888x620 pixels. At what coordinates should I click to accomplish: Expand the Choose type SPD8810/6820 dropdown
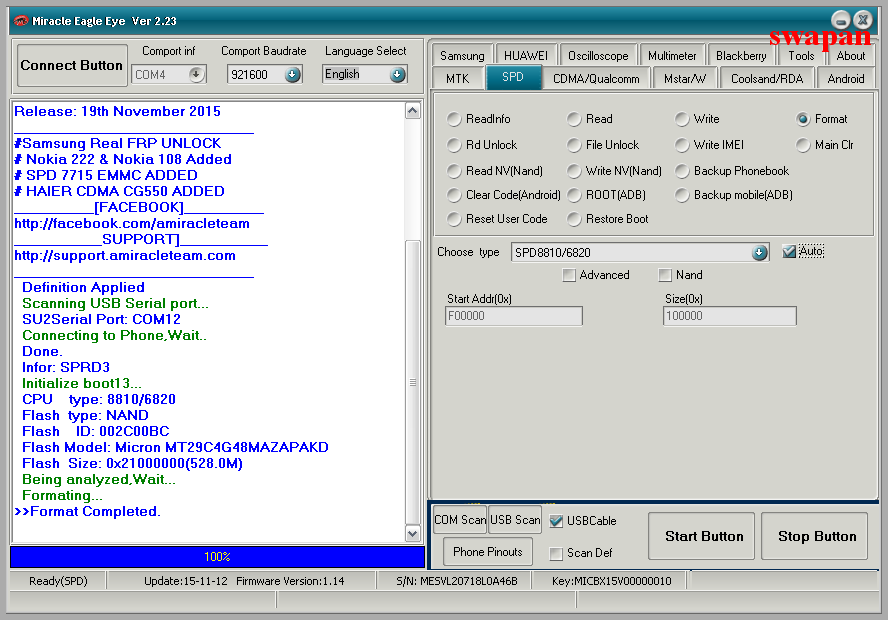coord(759,253)
